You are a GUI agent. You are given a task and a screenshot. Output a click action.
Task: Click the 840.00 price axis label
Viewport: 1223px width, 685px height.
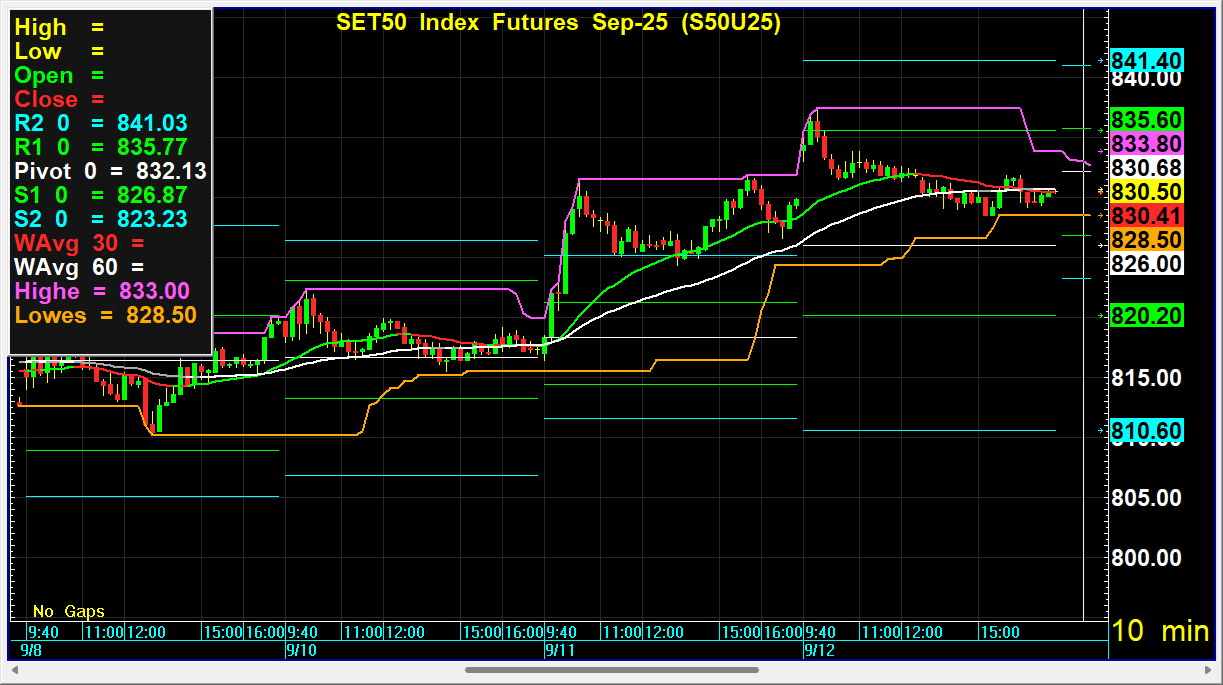pos(1147,79)
